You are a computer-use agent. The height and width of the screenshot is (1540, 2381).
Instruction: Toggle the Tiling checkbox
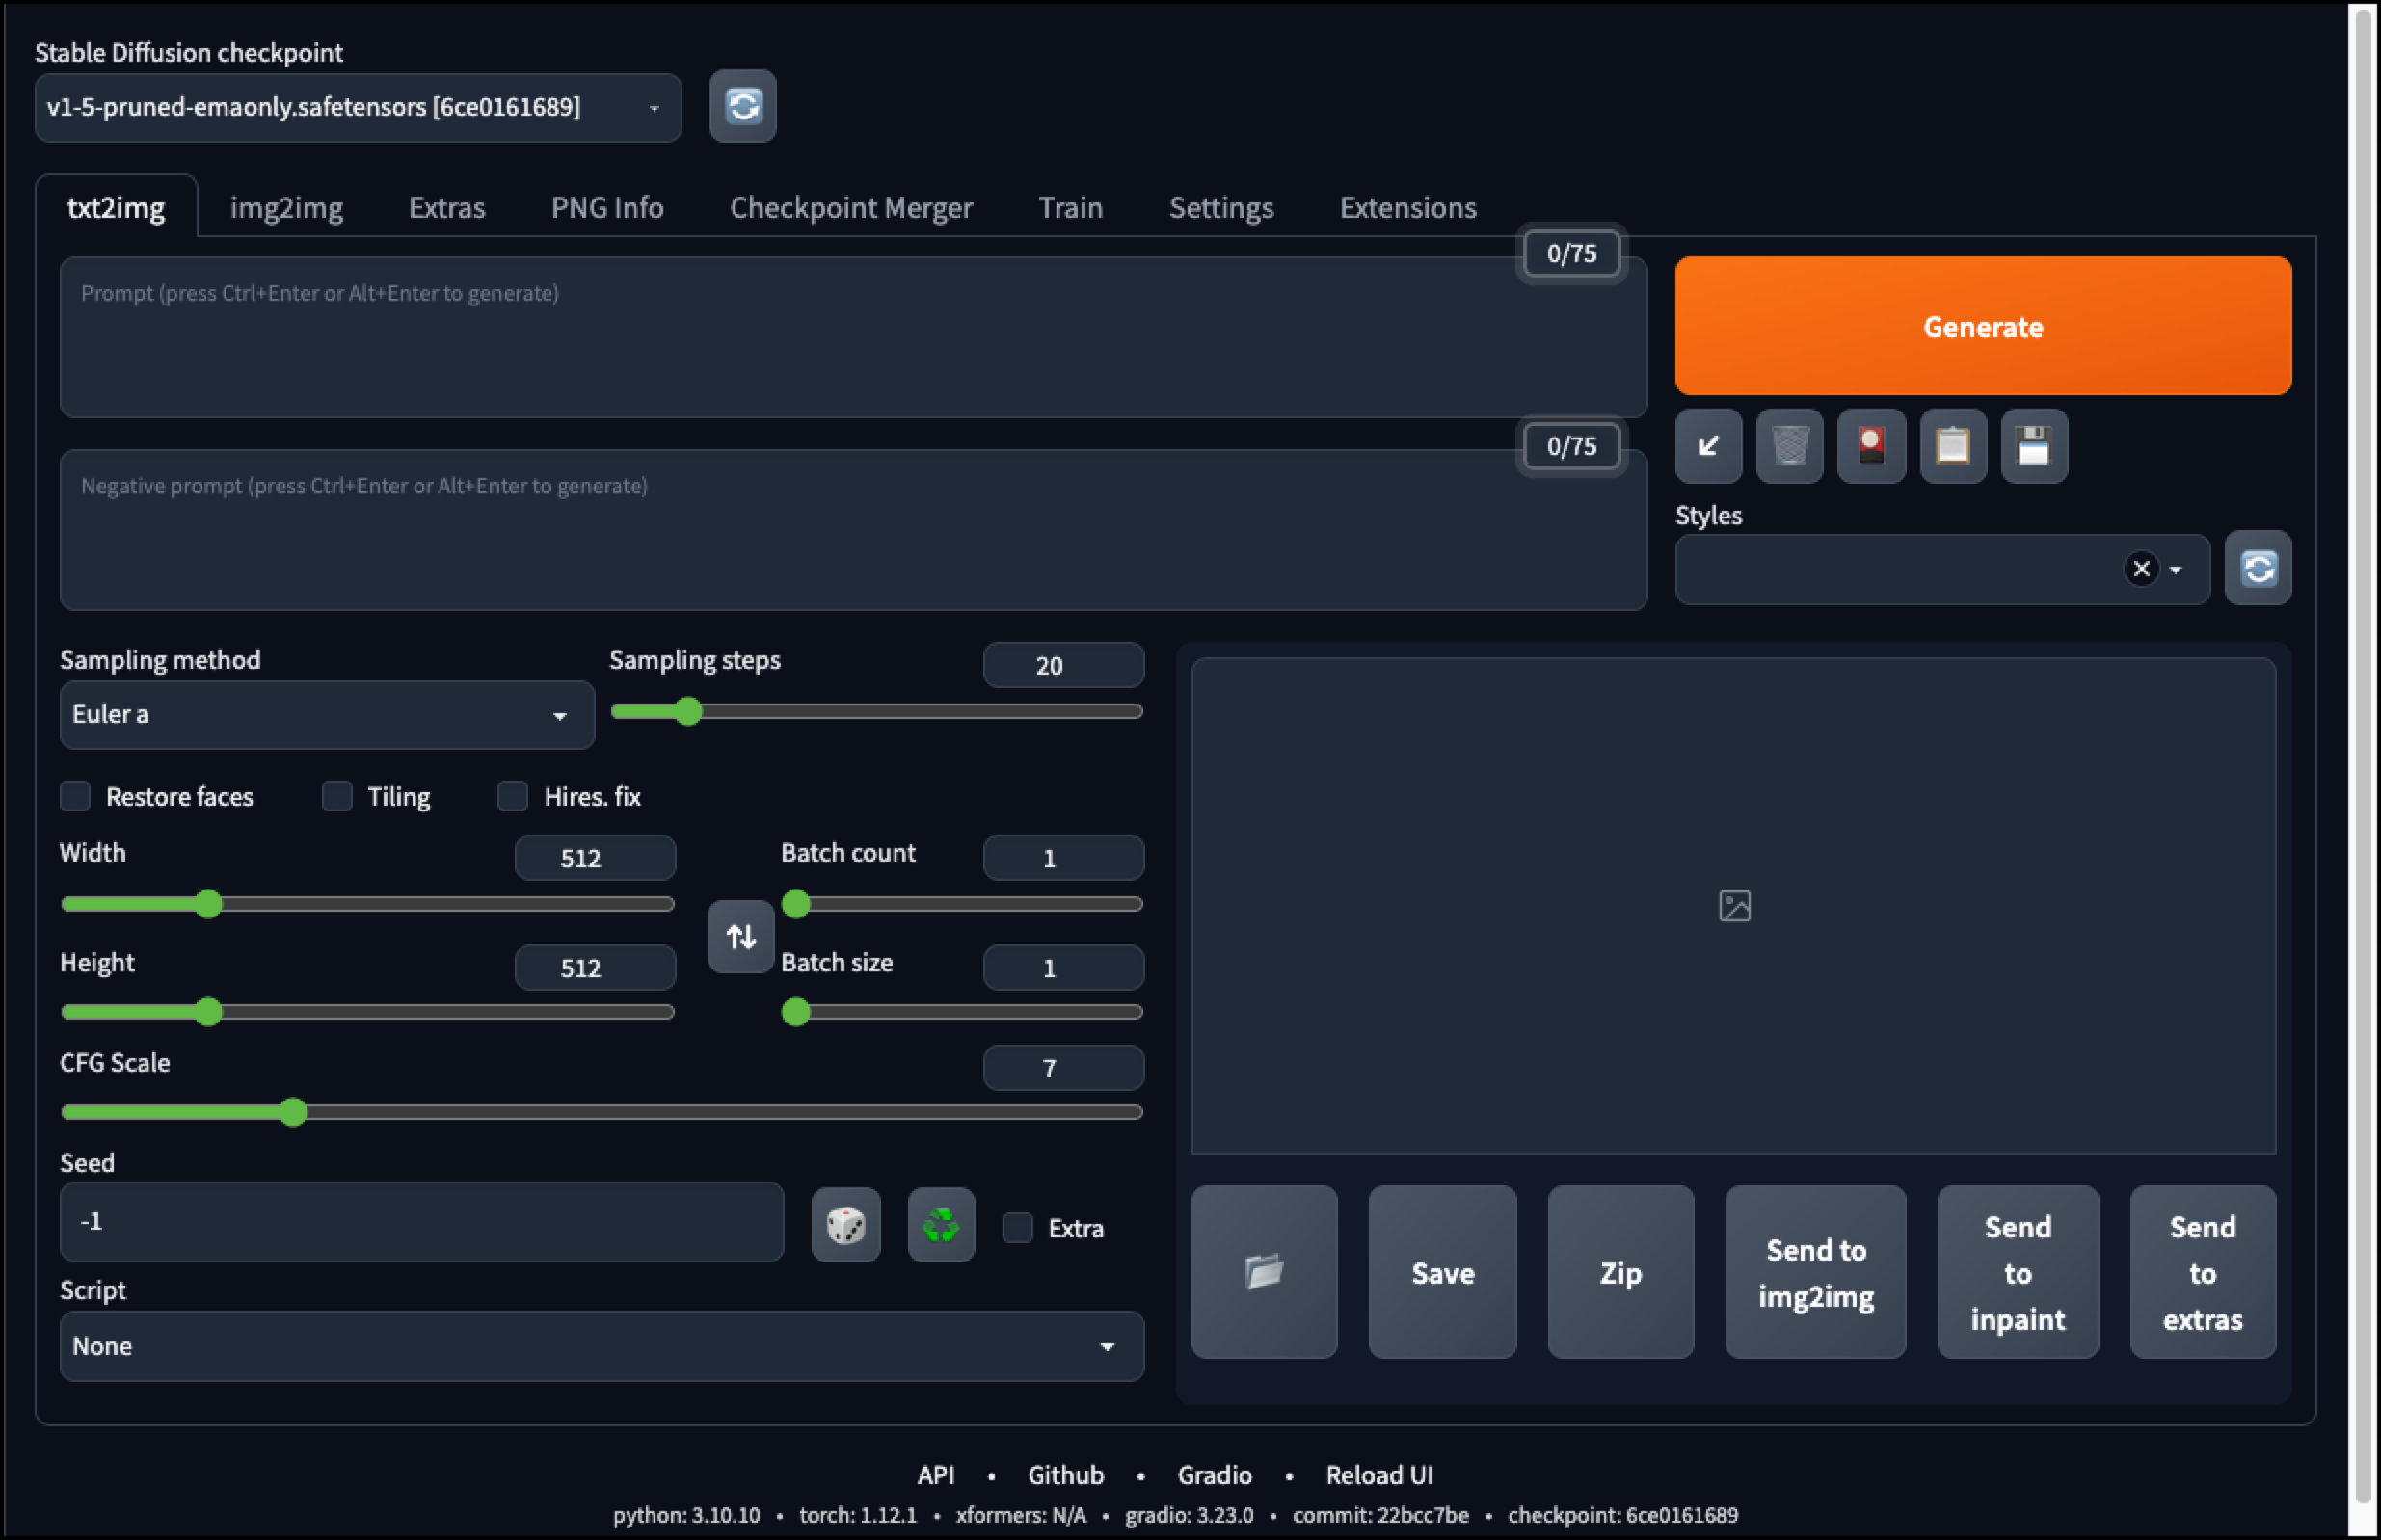pyautogui.click(x=337, y=796)
